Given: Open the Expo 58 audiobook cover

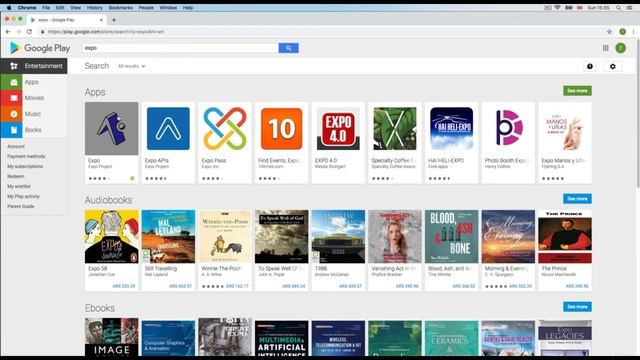Looking at the screenshot, I should (x=111, y=236).
